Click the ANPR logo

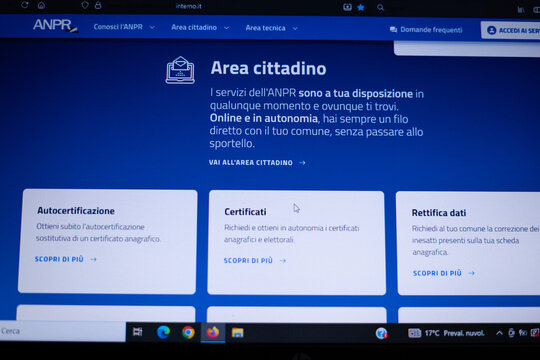[55, 25]
